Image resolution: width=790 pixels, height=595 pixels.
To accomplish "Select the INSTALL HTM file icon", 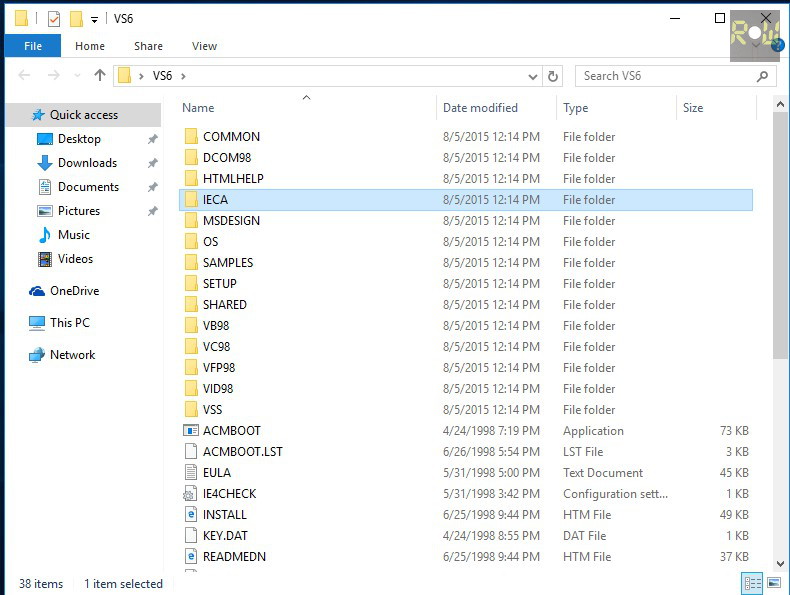I will click(x=191, y=514).
